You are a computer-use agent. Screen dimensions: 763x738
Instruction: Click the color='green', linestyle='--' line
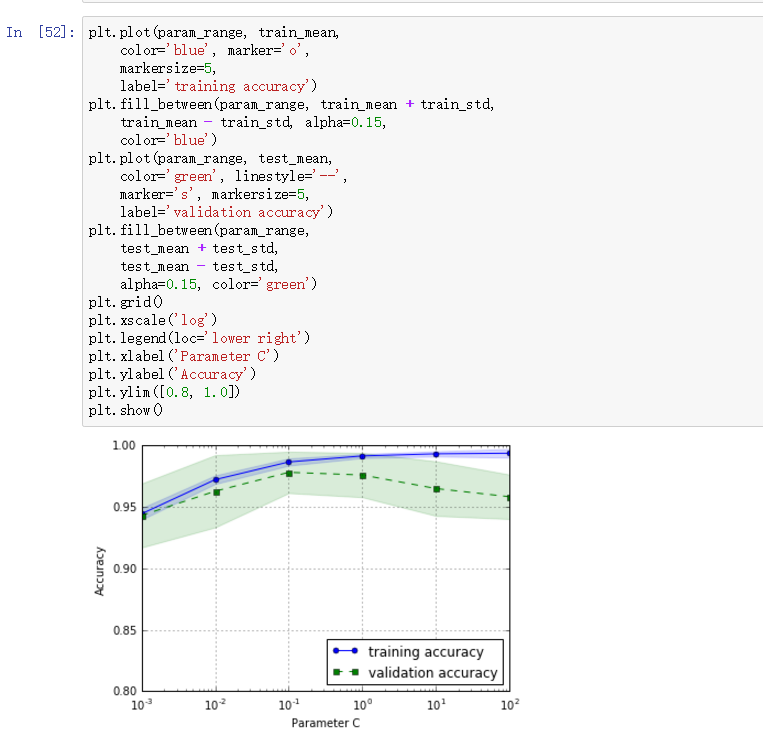coord(234,177)
